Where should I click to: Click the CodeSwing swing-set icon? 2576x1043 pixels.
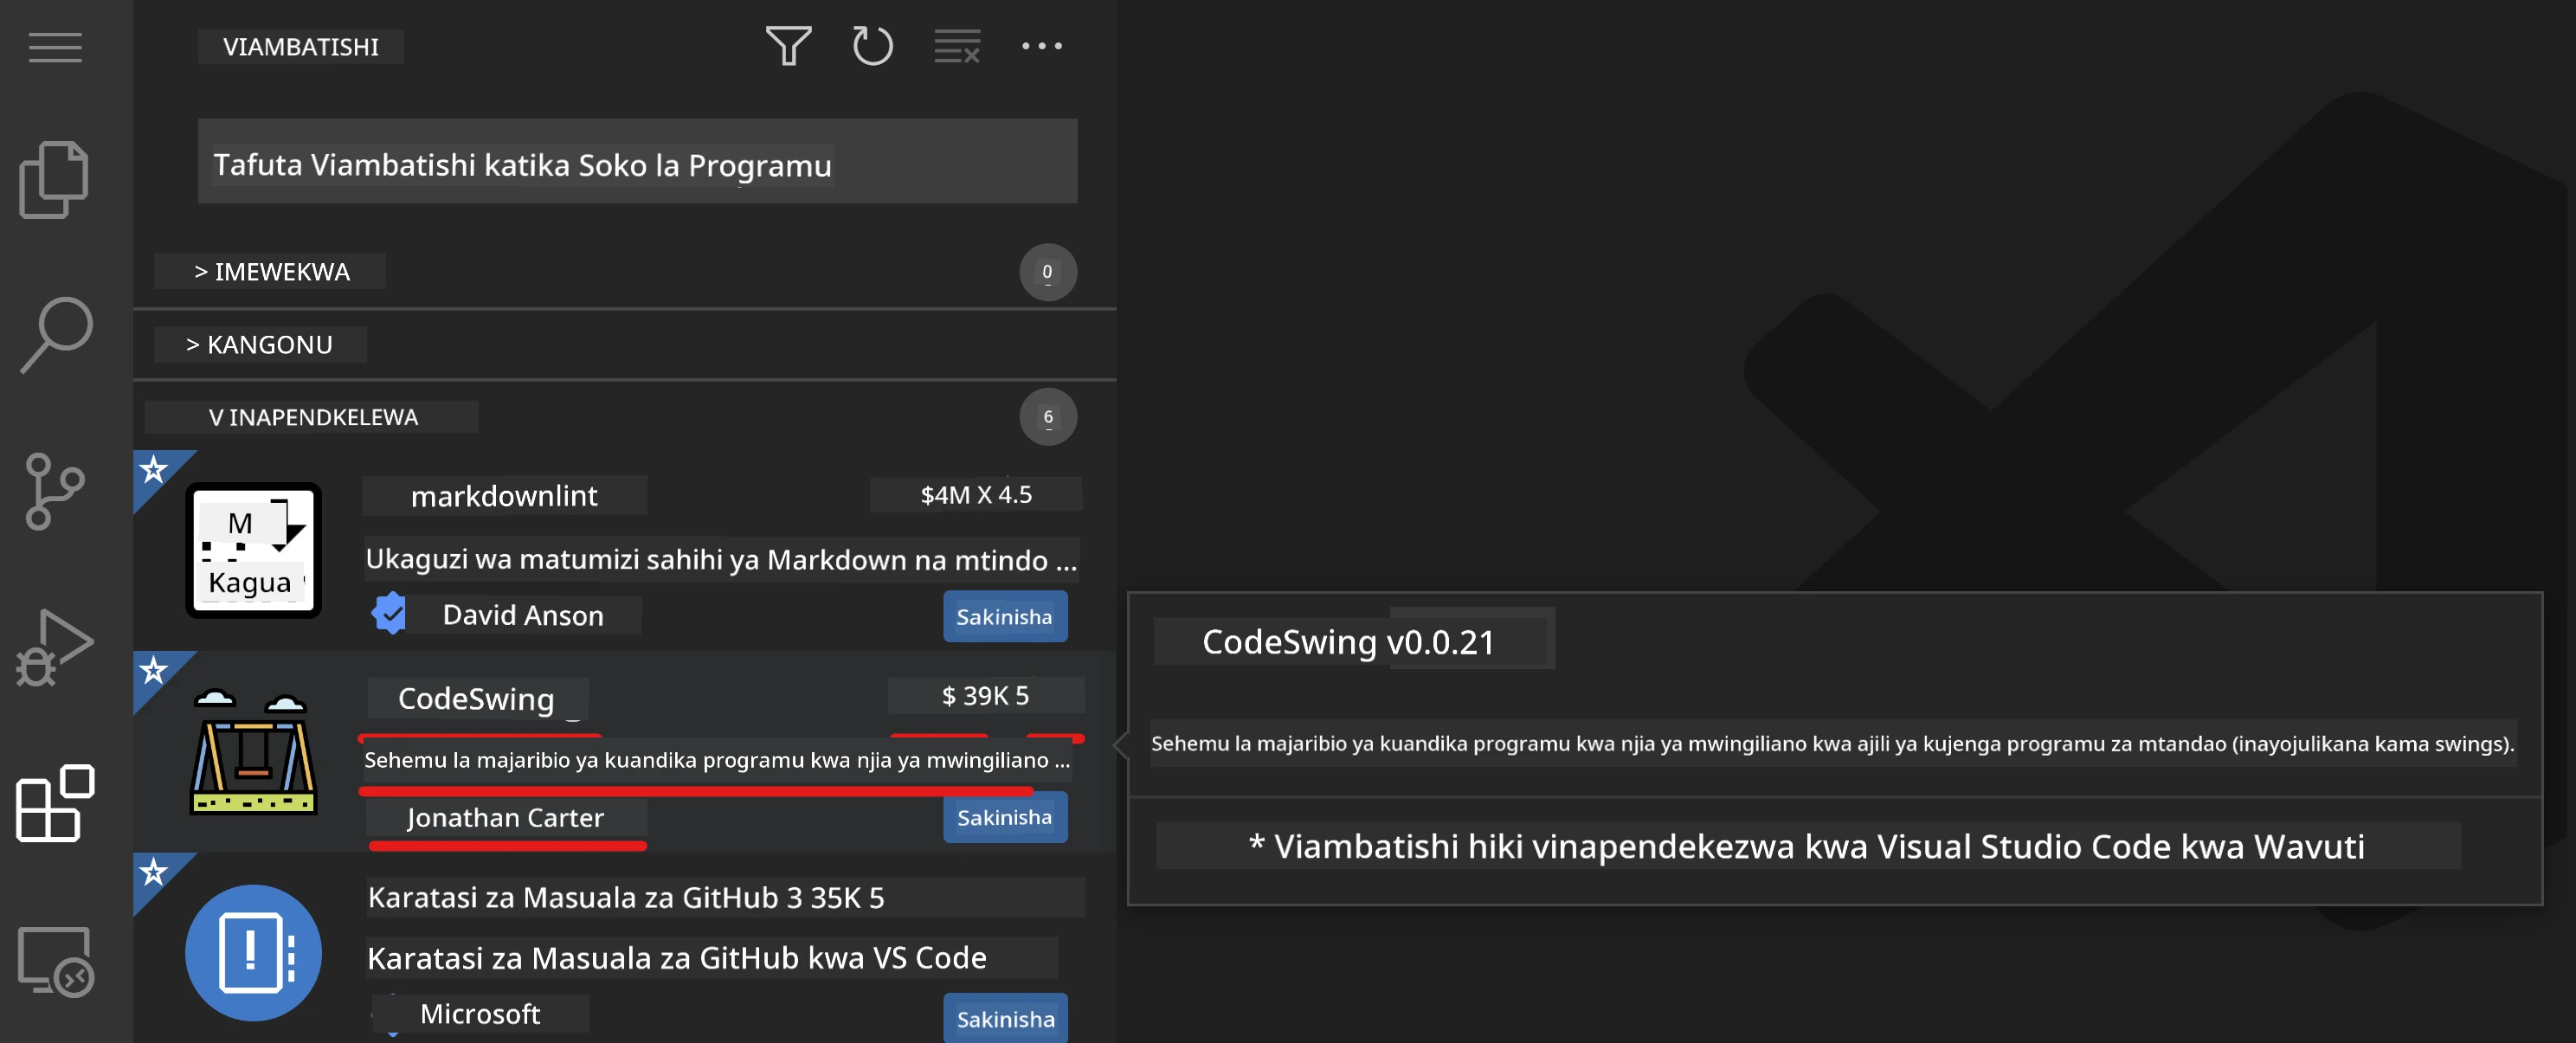coord(253,751)
